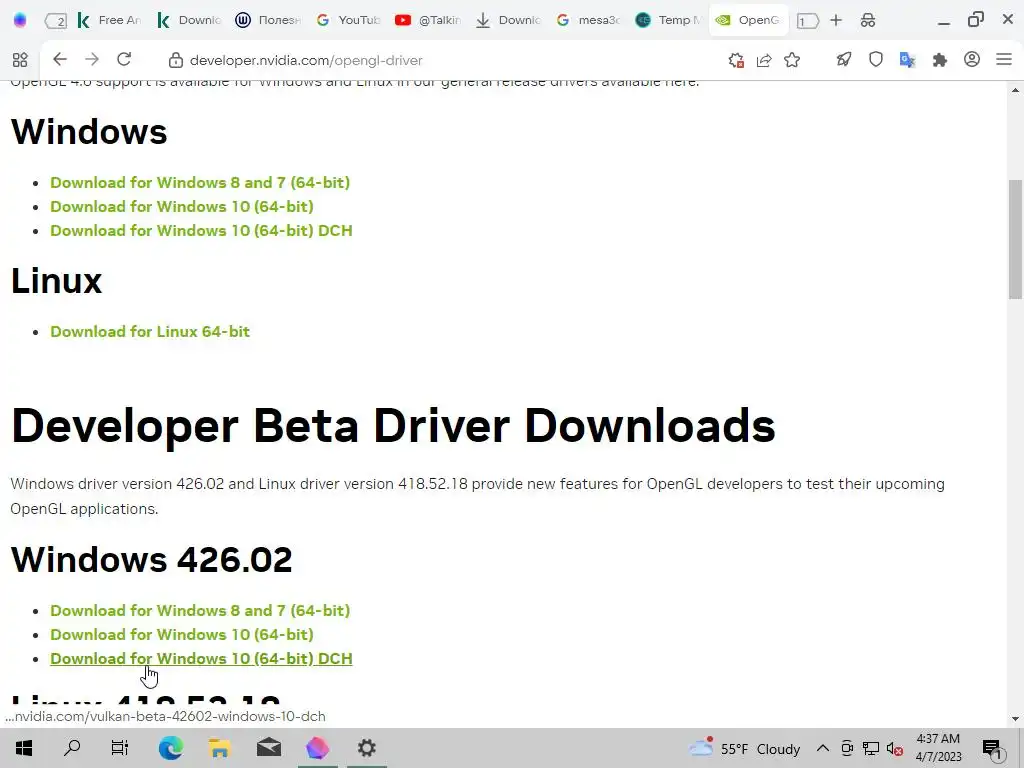1024x768 pixels.
Task: Download general driver for Windows 10 (64-bit)
Action: [182, 206]
